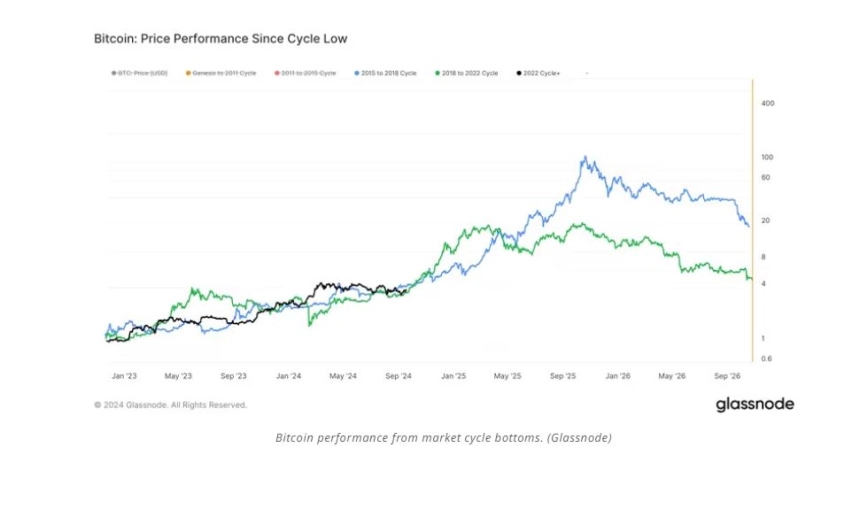Screen dimensions: 860x509
Task: Click the chart caption below the image
Action: coord(444,438)
